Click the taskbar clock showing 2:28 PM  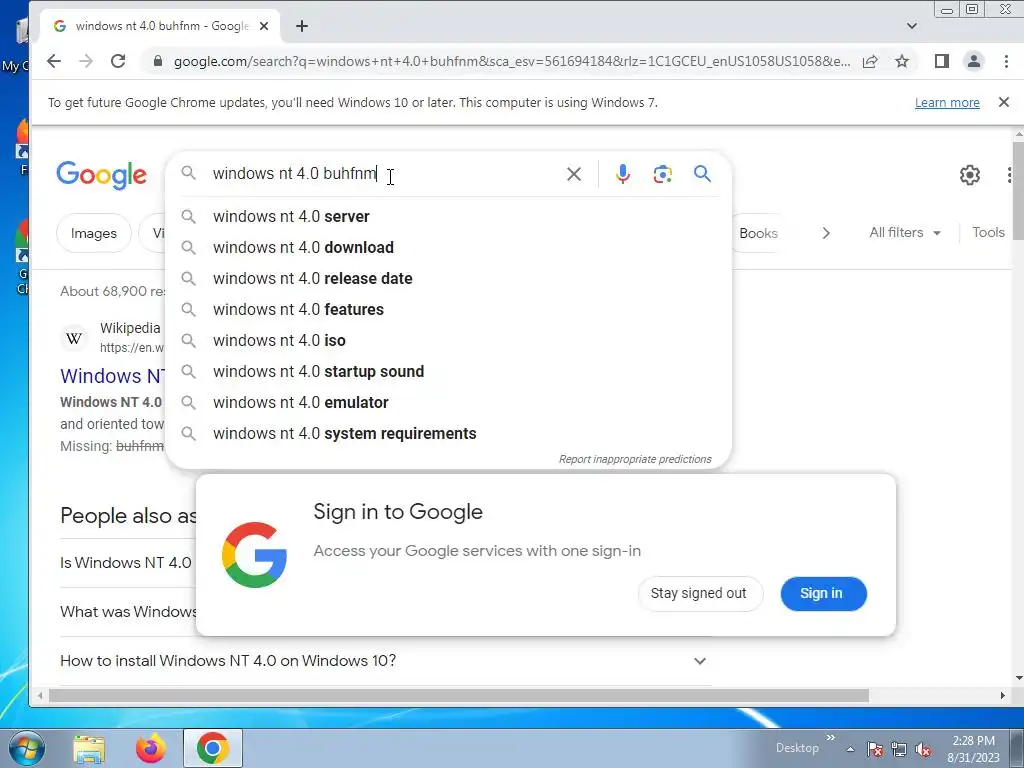pos(973,749)
